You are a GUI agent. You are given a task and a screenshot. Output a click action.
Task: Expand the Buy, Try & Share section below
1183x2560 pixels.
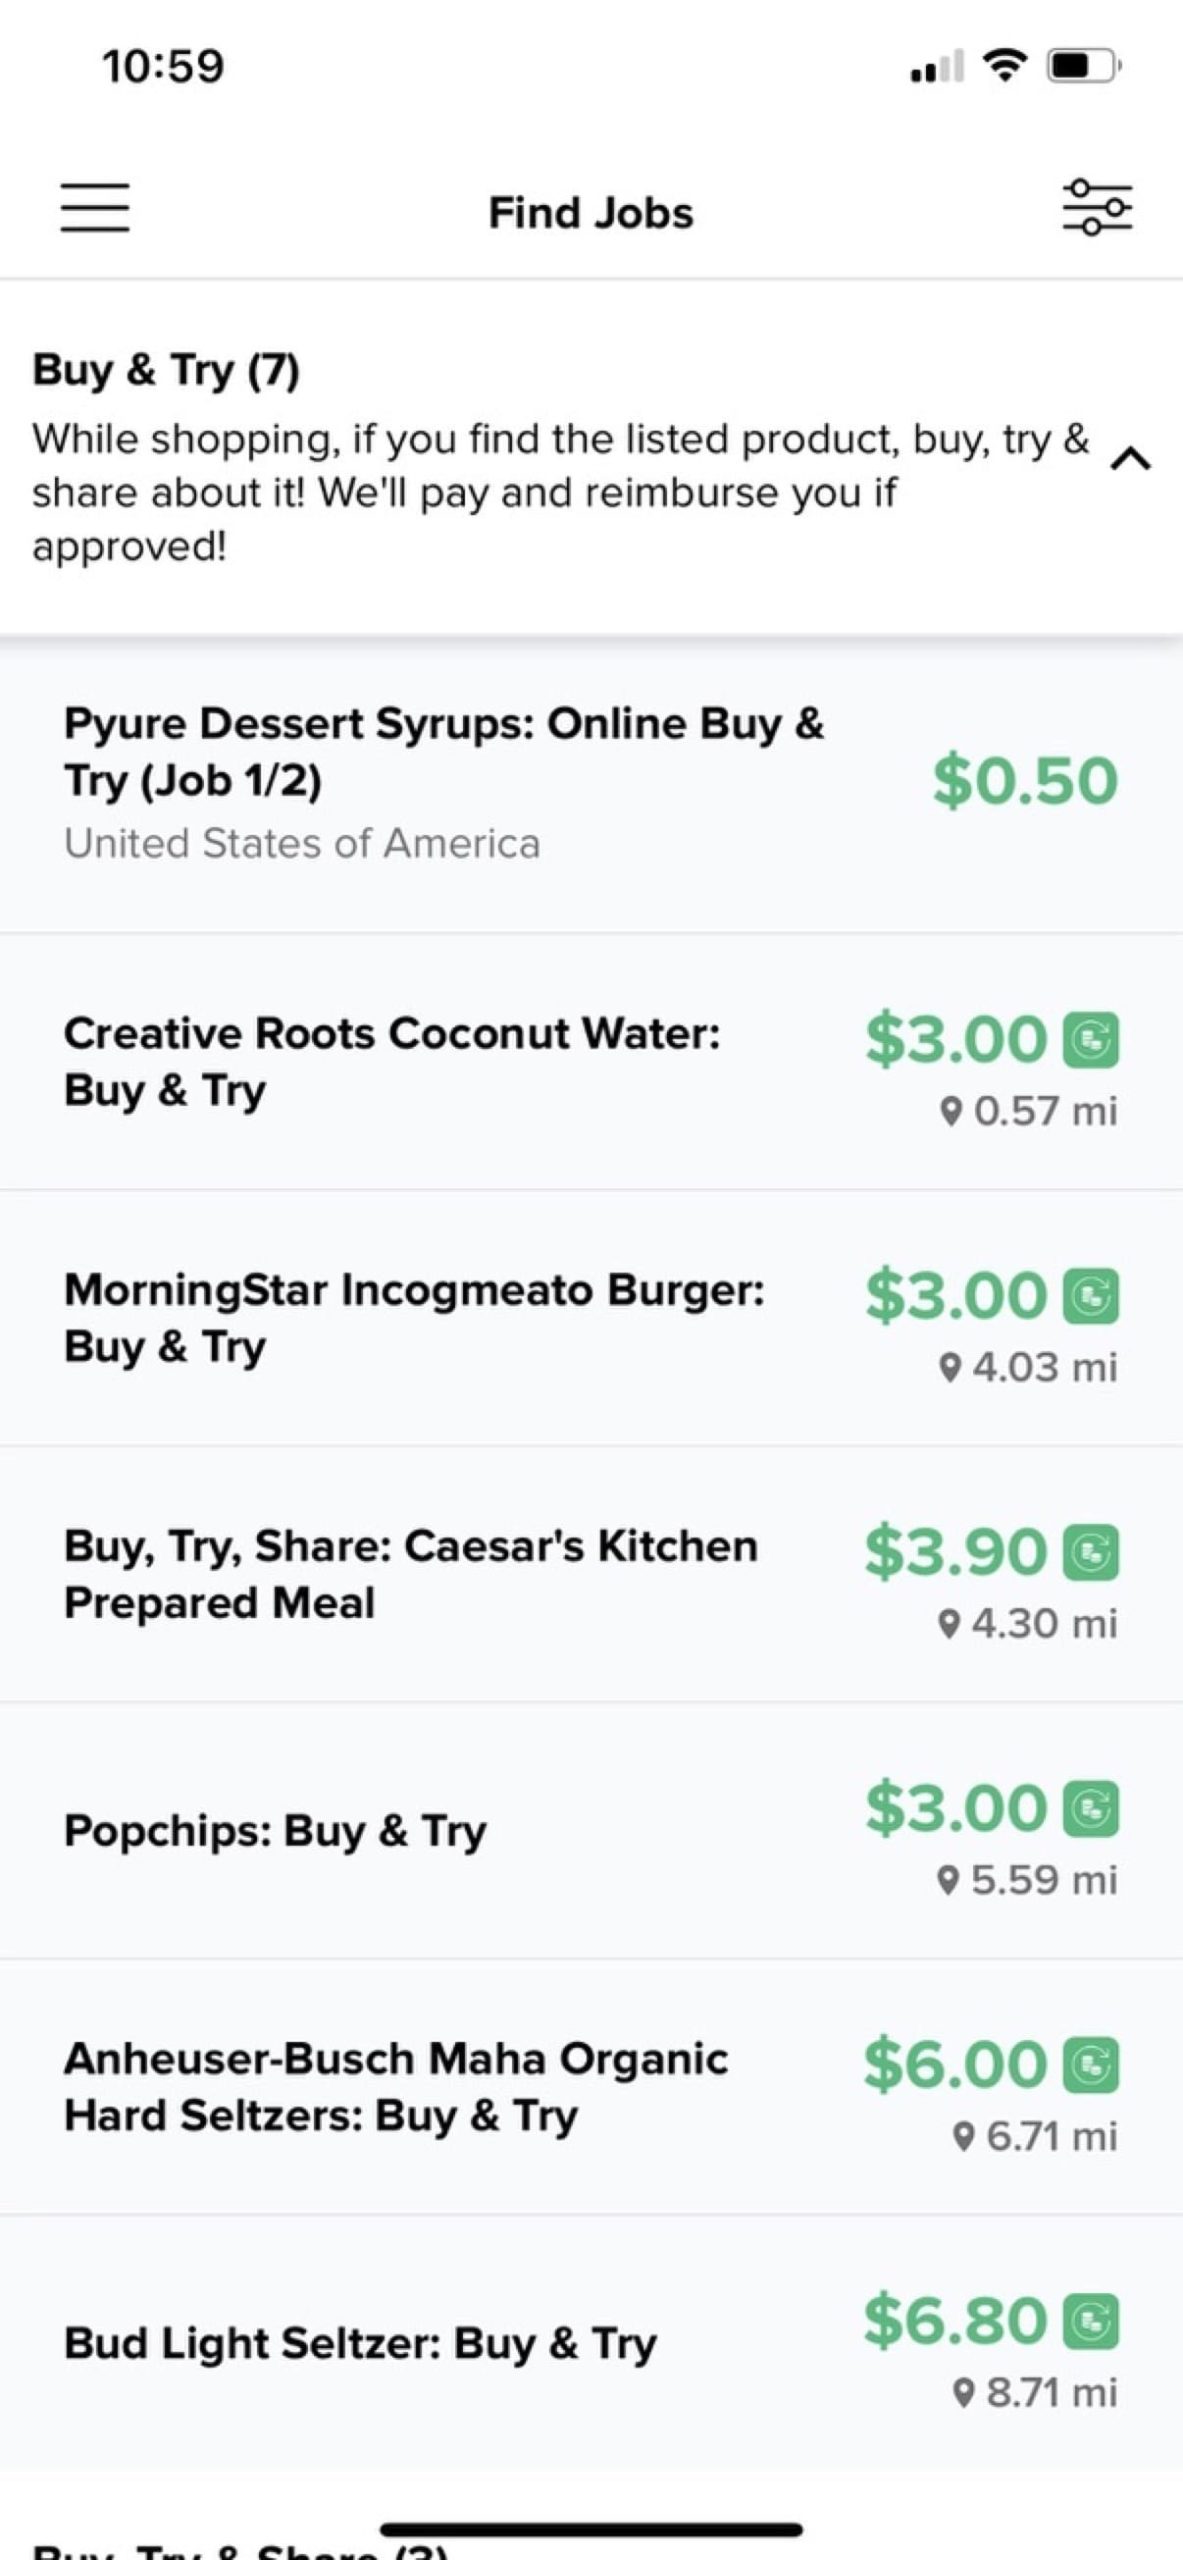(x=240, y=2548)
